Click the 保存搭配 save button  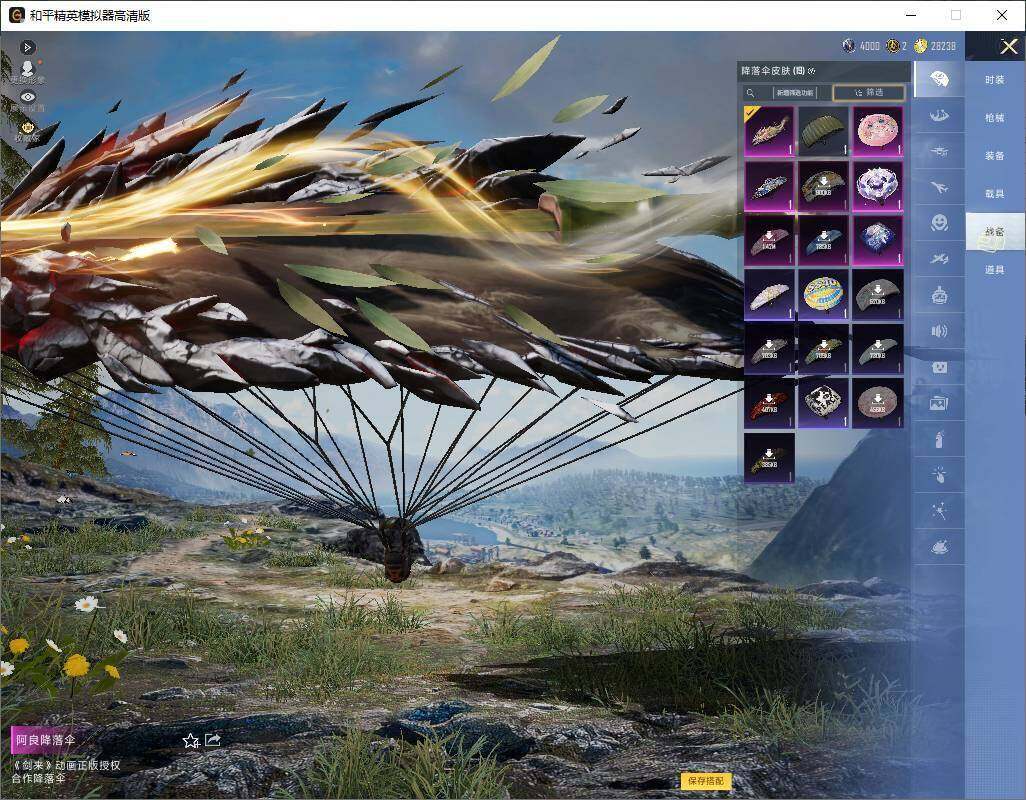pos(706,780)
